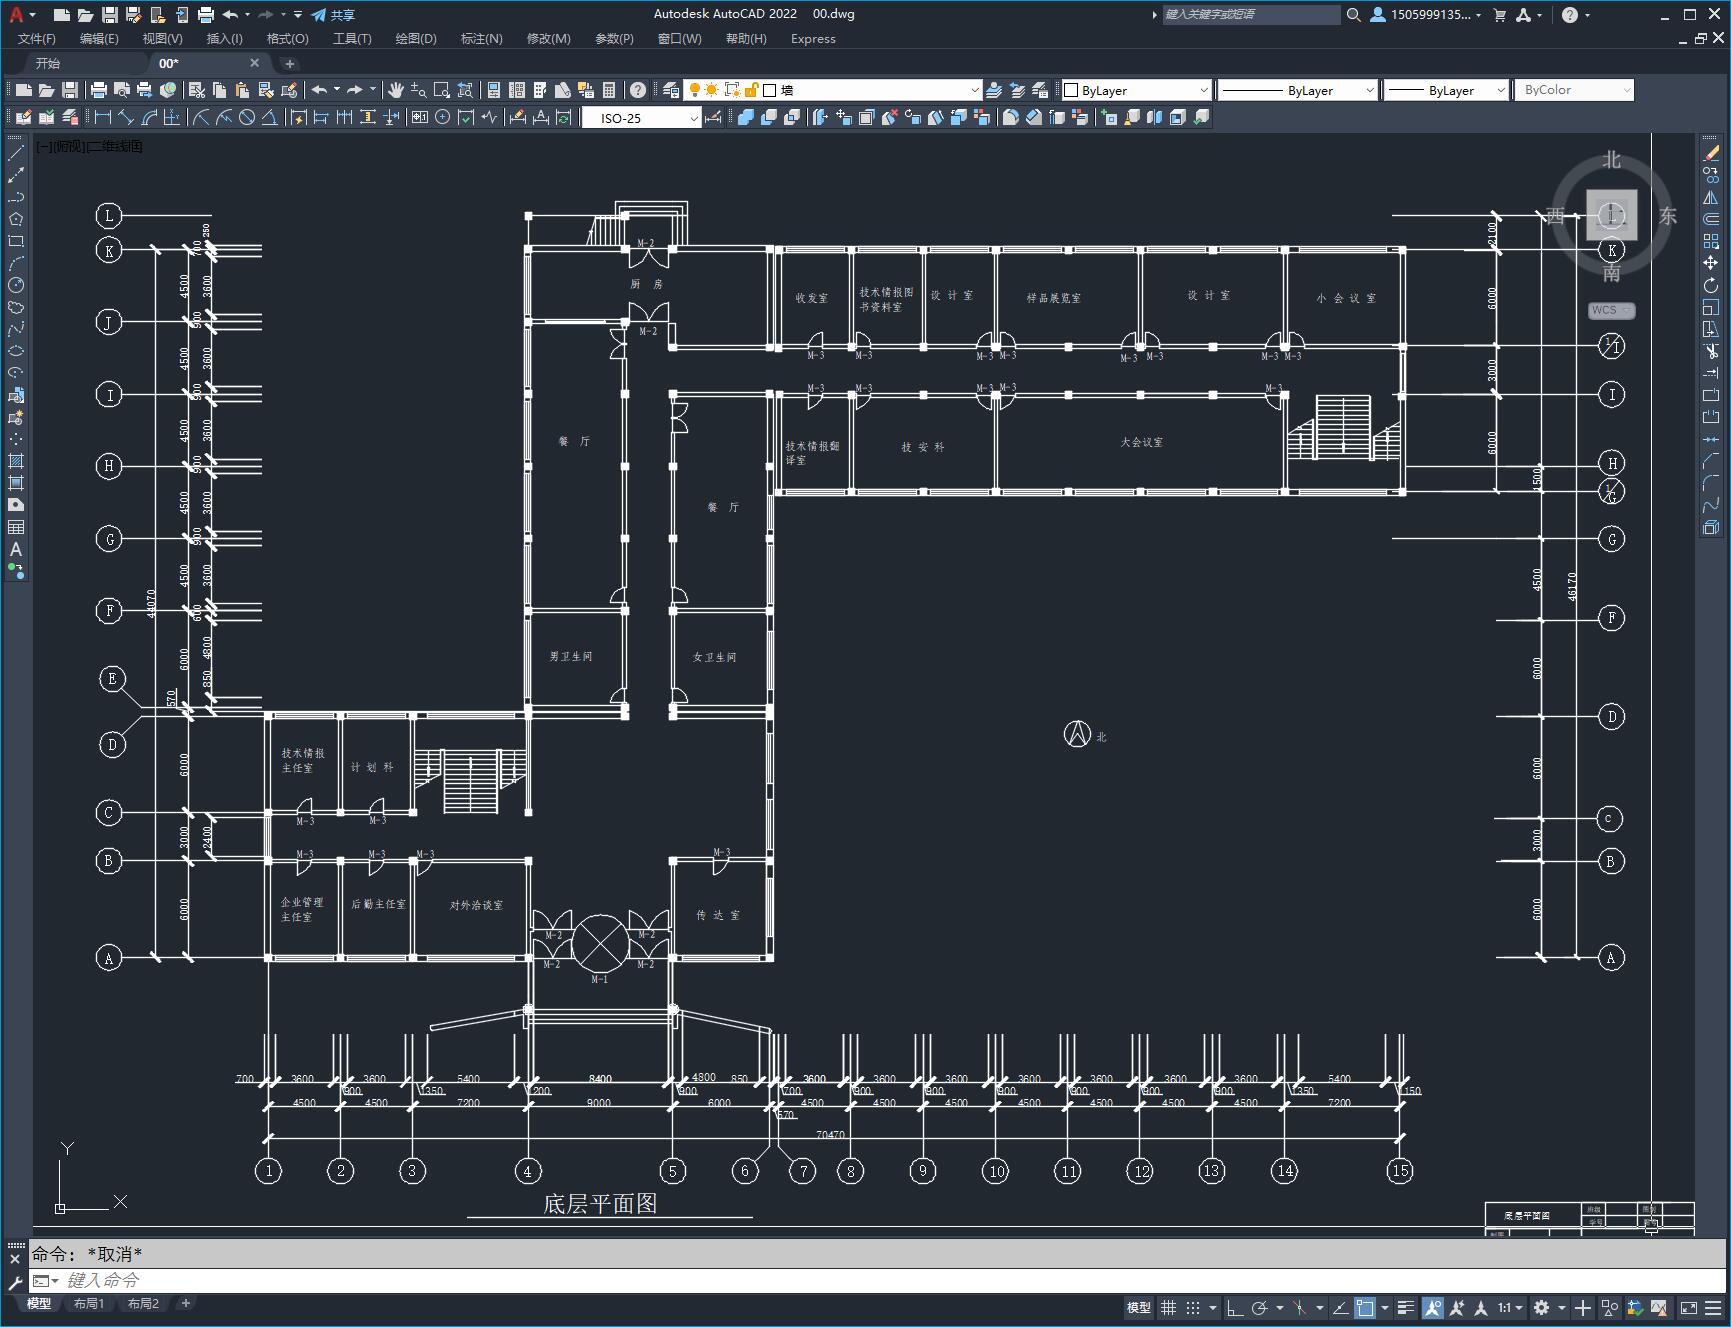This screenshot has width=1731, height=1327.
Task: Expand the WCS coordinate system dropdown
Action: pyautogui.click(x=1611, y=310)
